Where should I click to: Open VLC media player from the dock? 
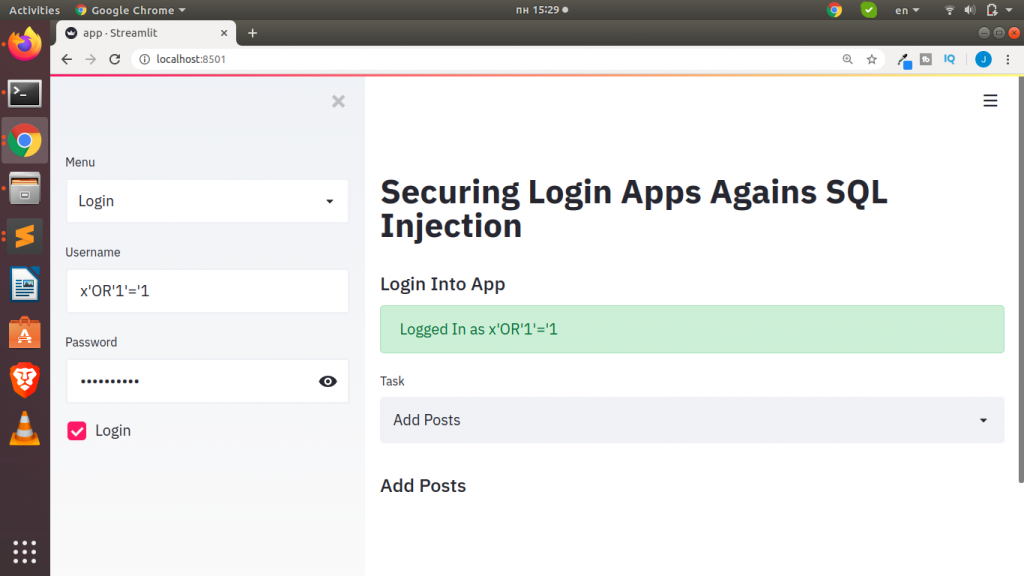(23, 427)
